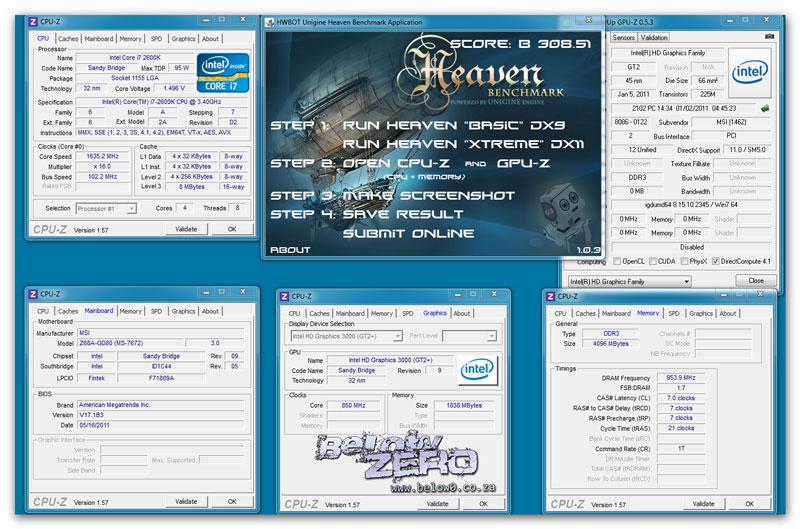The width and height of the screenshot is (800, 529).
Task: Click Validate in CPU-Z Graphics window
Action: pyautogui.click(x=437, y=504)
